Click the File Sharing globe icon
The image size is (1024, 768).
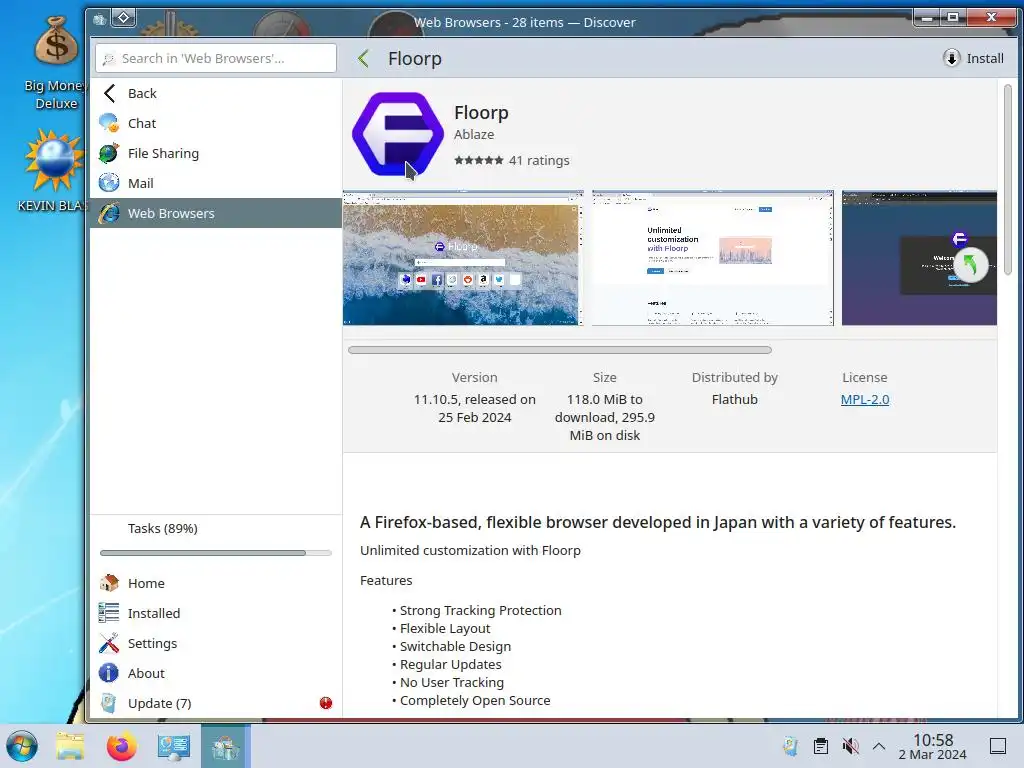[109, 153]
